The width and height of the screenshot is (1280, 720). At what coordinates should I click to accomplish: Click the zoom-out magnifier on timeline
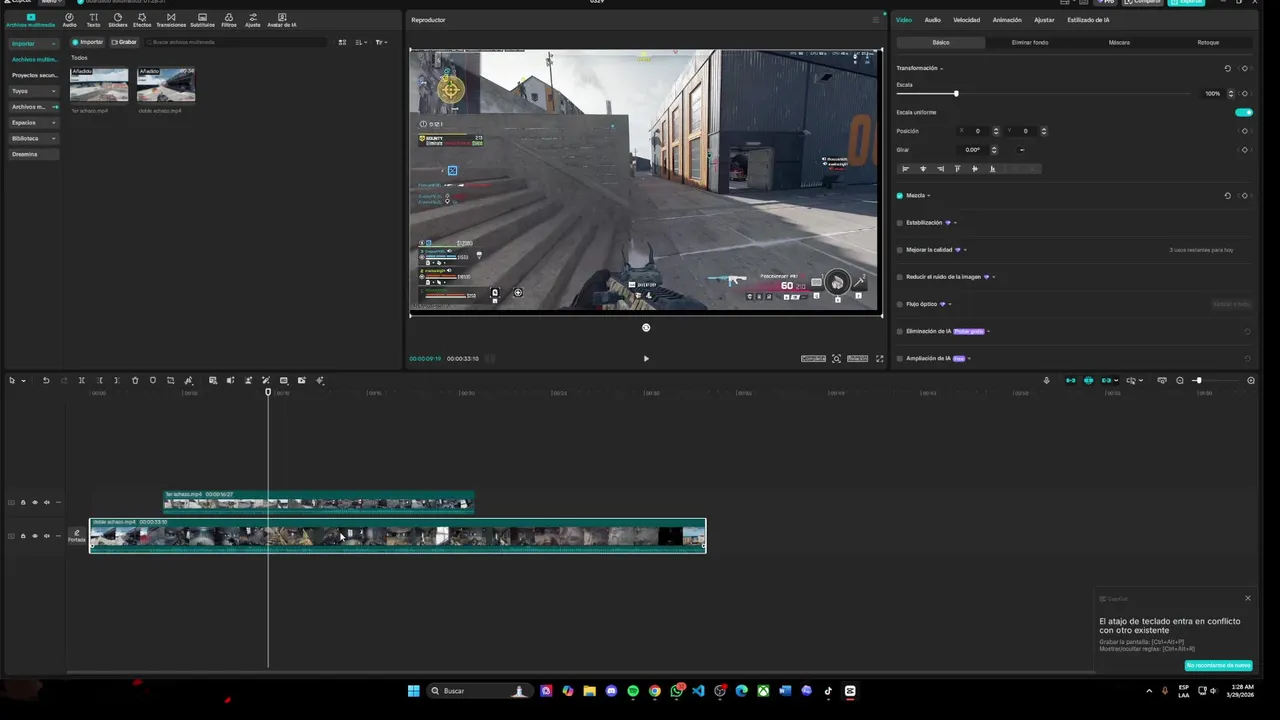click(x=1180, y=380)
